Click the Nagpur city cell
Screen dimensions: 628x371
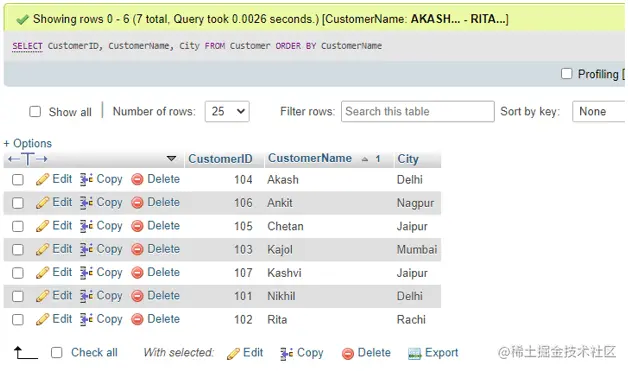coord(415,204)
